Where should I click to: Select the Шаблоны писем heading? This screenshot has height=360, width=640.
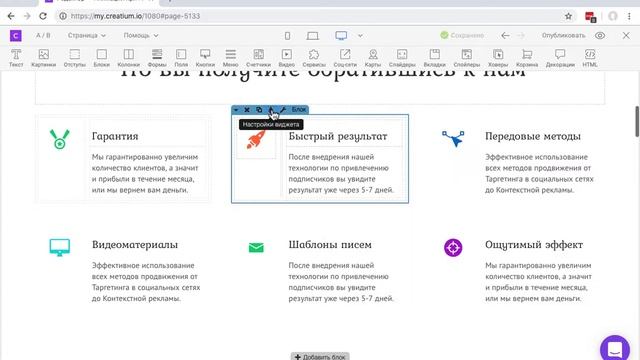tap(330, 244)
